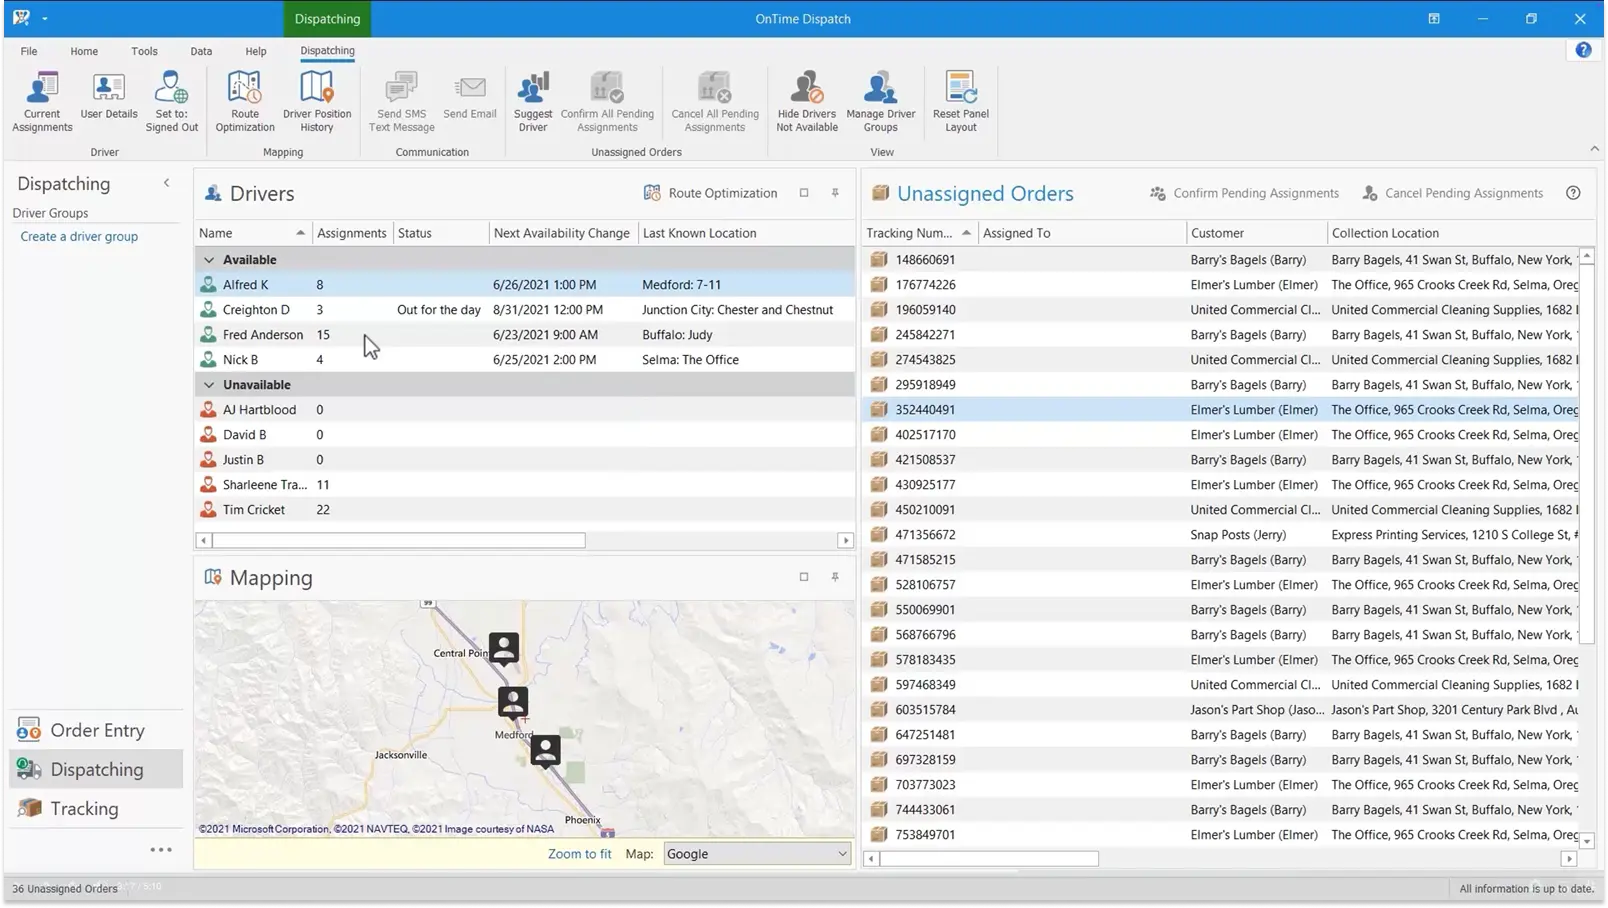This screenshot has height=908, width=1608.
Task: Open the Data menu
Action: tap(200, 51)
